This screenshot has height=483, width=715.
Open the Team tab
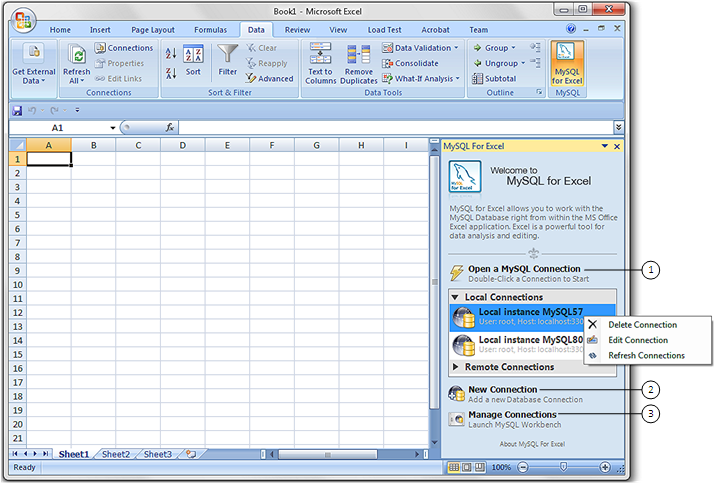click(478, 30)
